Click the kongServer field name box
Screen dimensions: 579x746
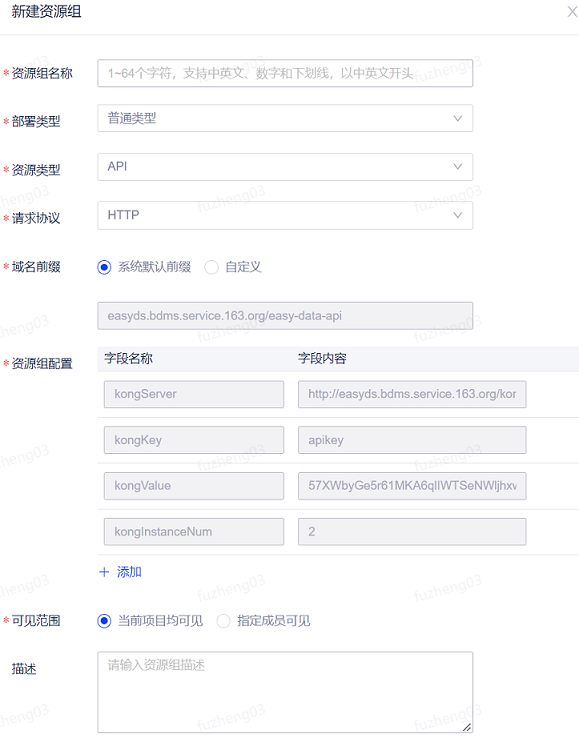(194, 394)
